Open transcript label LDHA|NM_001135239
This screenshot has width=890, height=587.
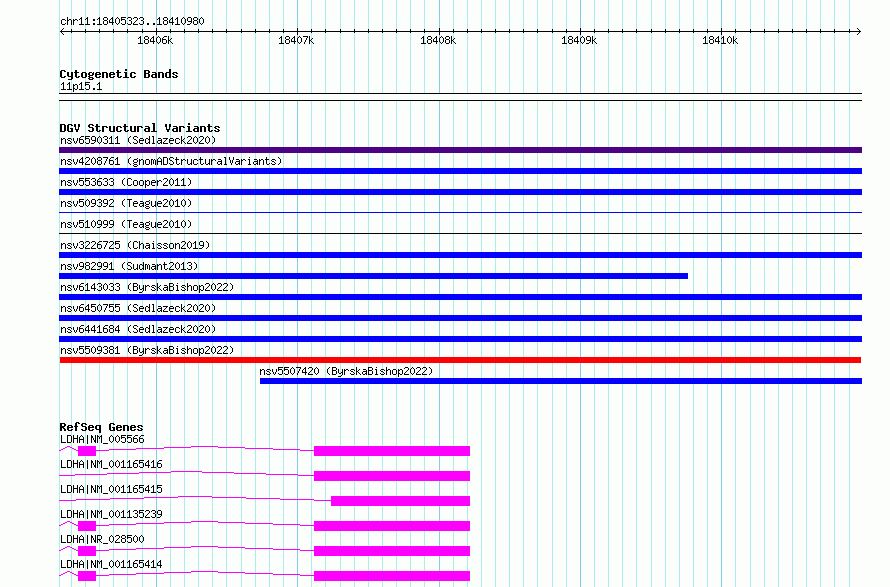[x=111, y=514]
